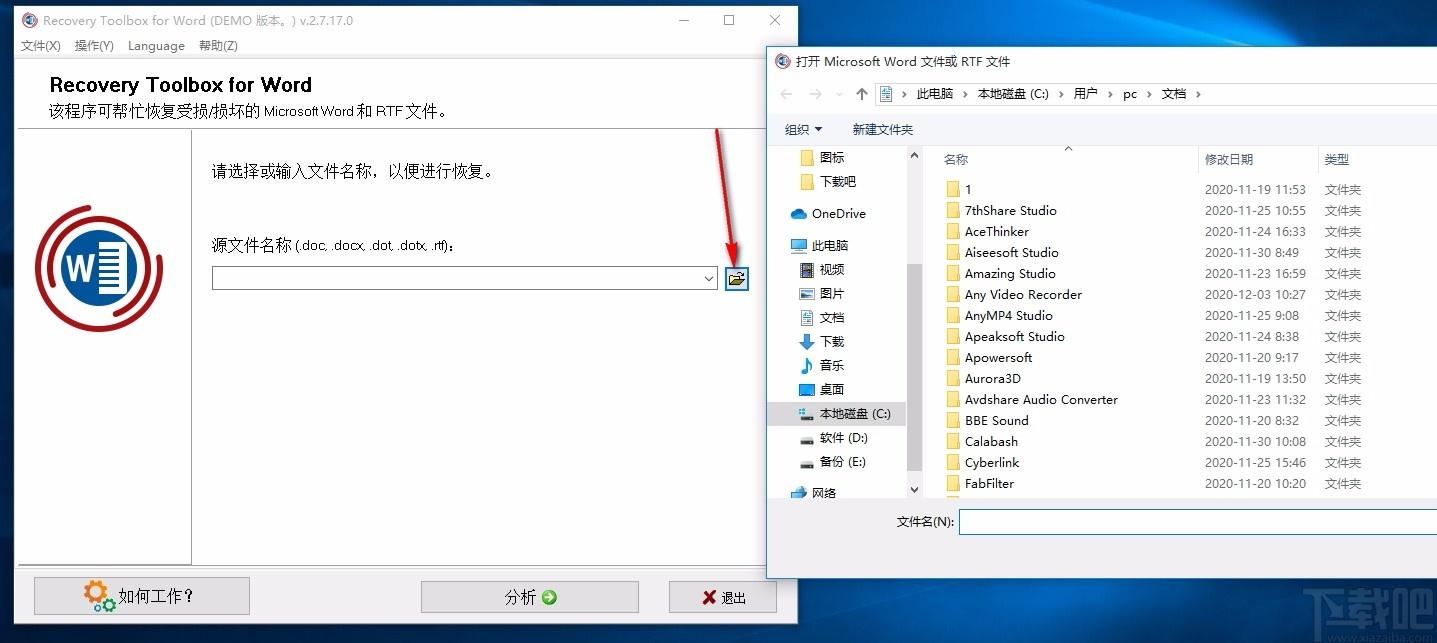Screen dimensions: 1437x643
Task: Select the Aurora3D folder
Action: [x=992, y=379]
